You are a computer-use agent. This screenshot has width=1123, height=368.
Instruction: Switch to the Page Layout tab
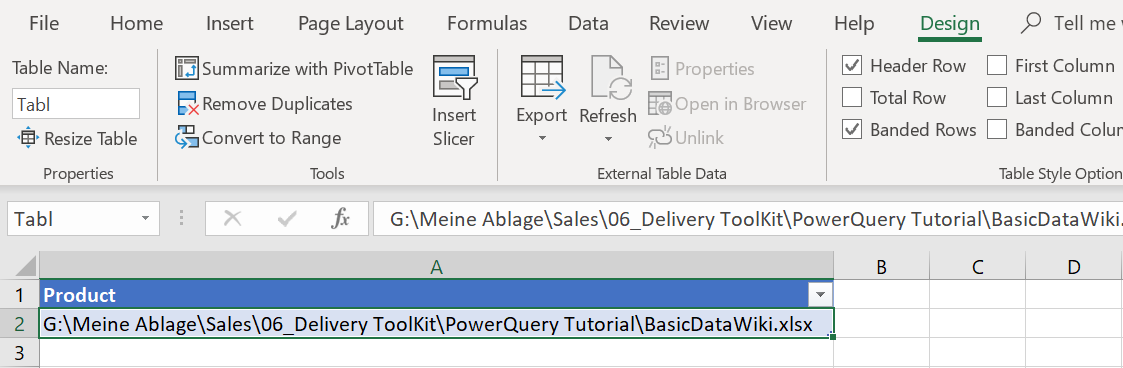click(x=351, y=24)
